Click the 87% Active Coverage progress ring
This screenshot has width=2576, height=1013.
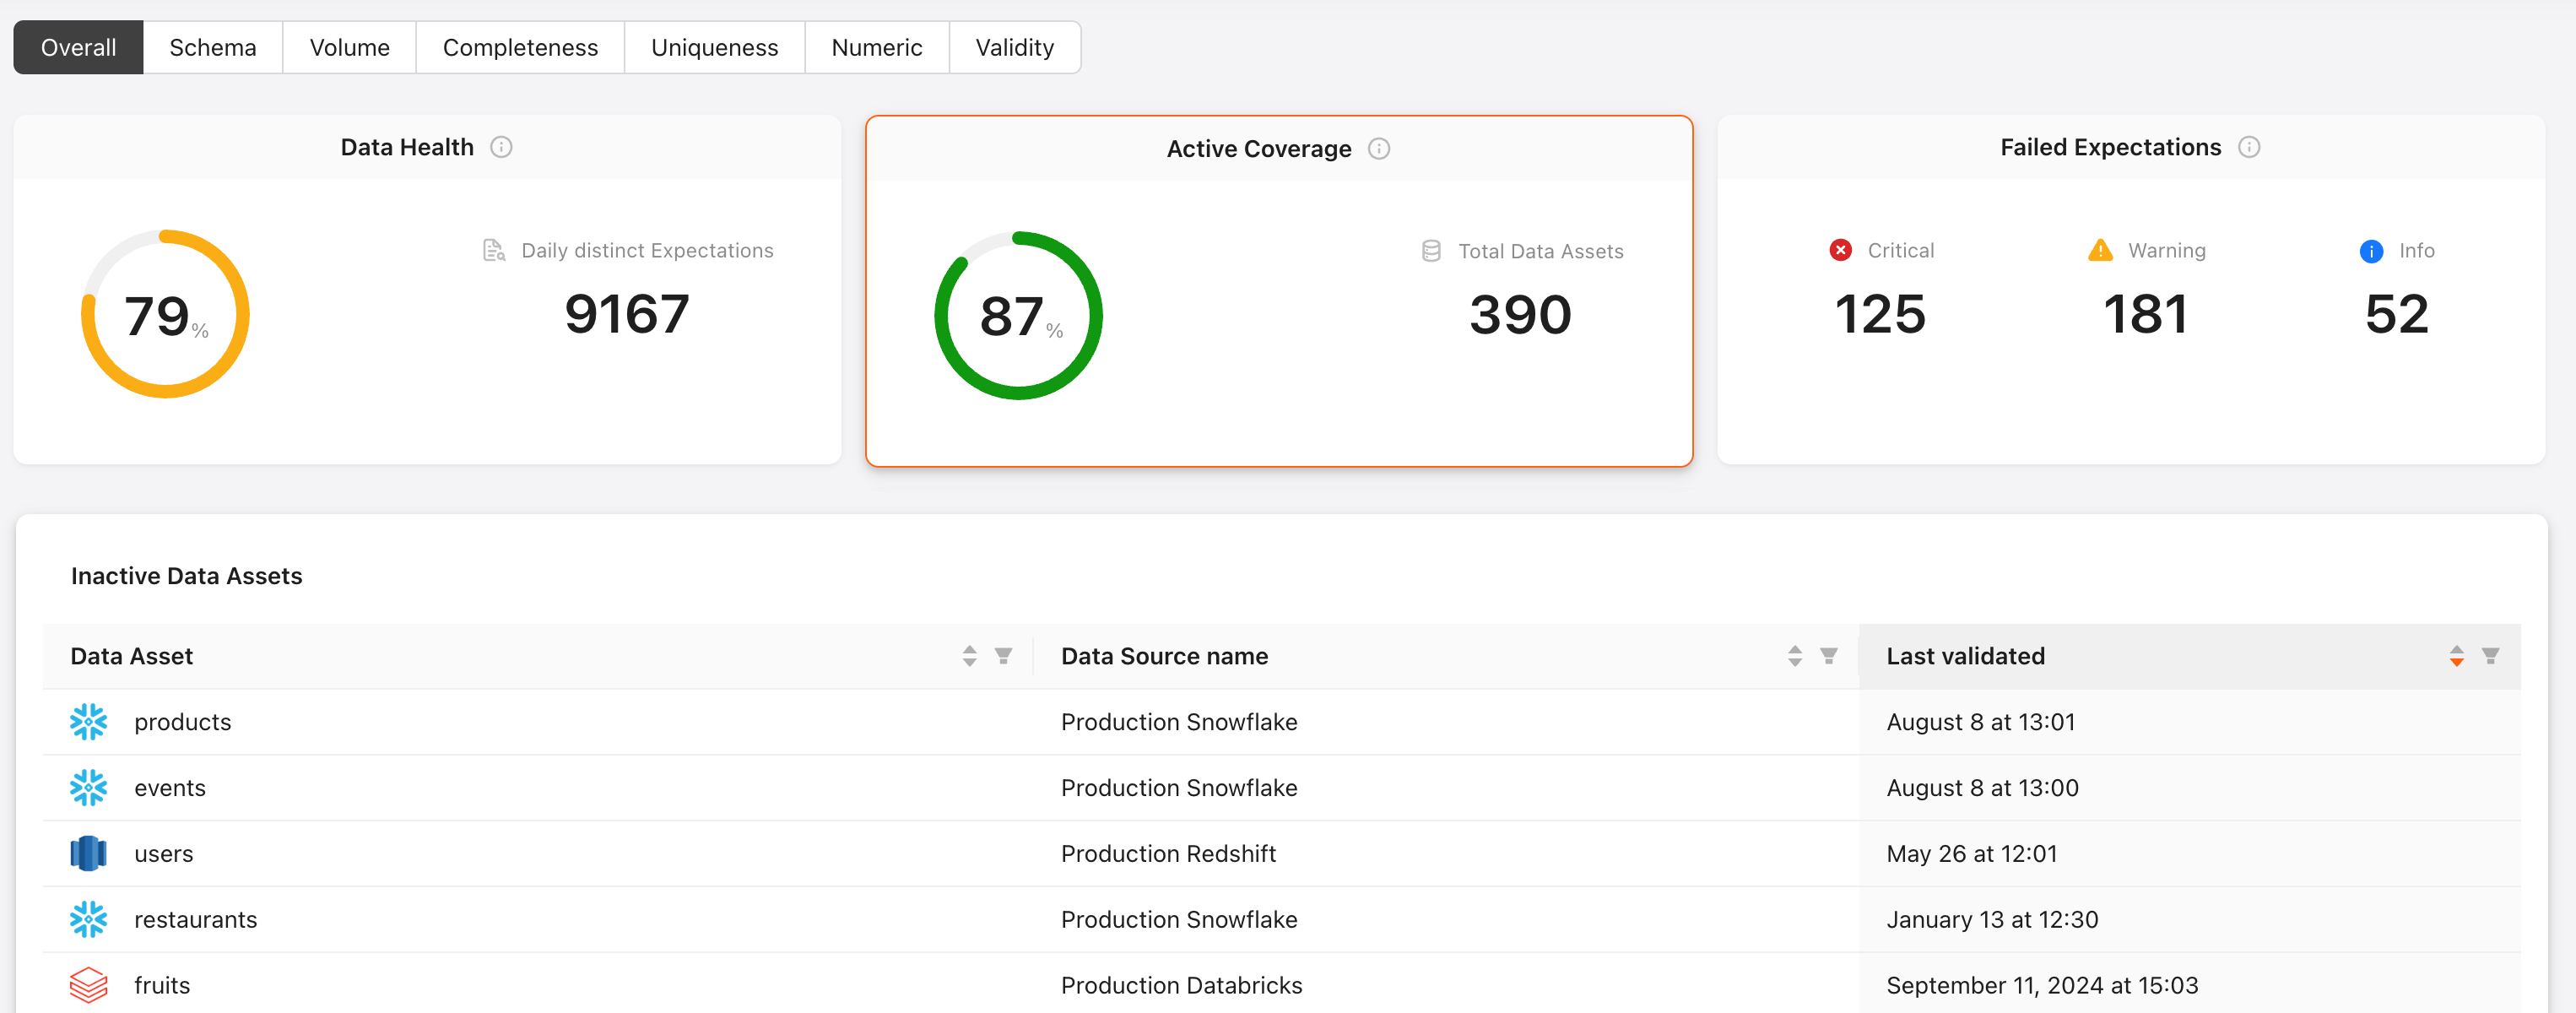click(x=1018, y=316)
